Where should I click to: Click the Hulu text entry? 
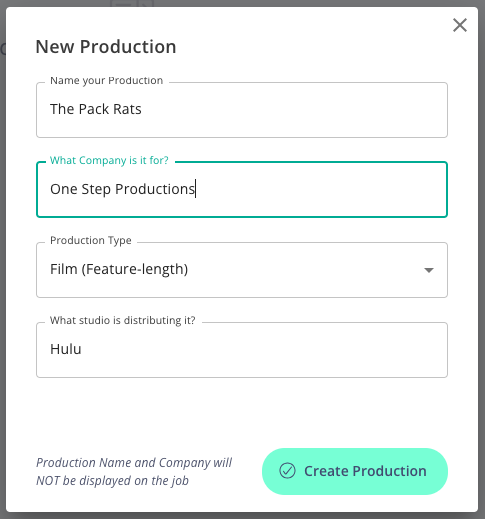66,349
